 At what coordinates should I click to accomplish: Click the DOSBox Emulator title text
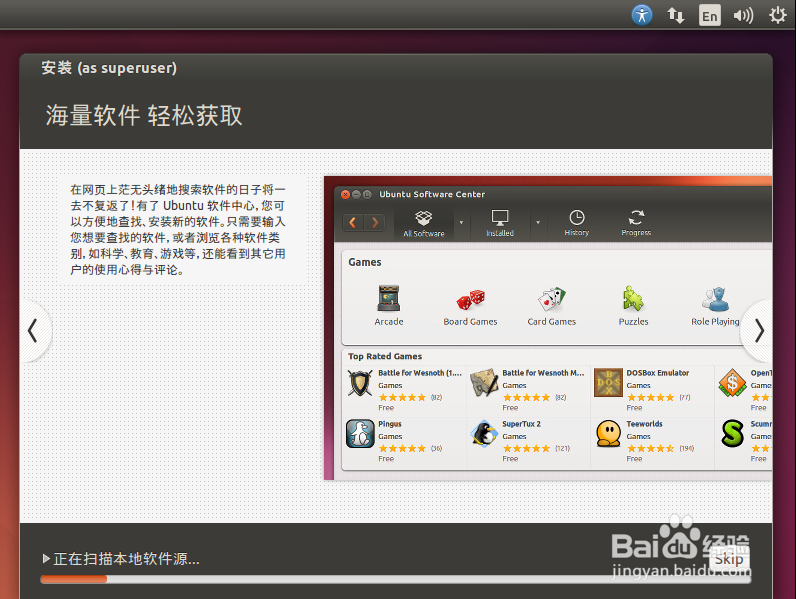[x=657, y=373]
